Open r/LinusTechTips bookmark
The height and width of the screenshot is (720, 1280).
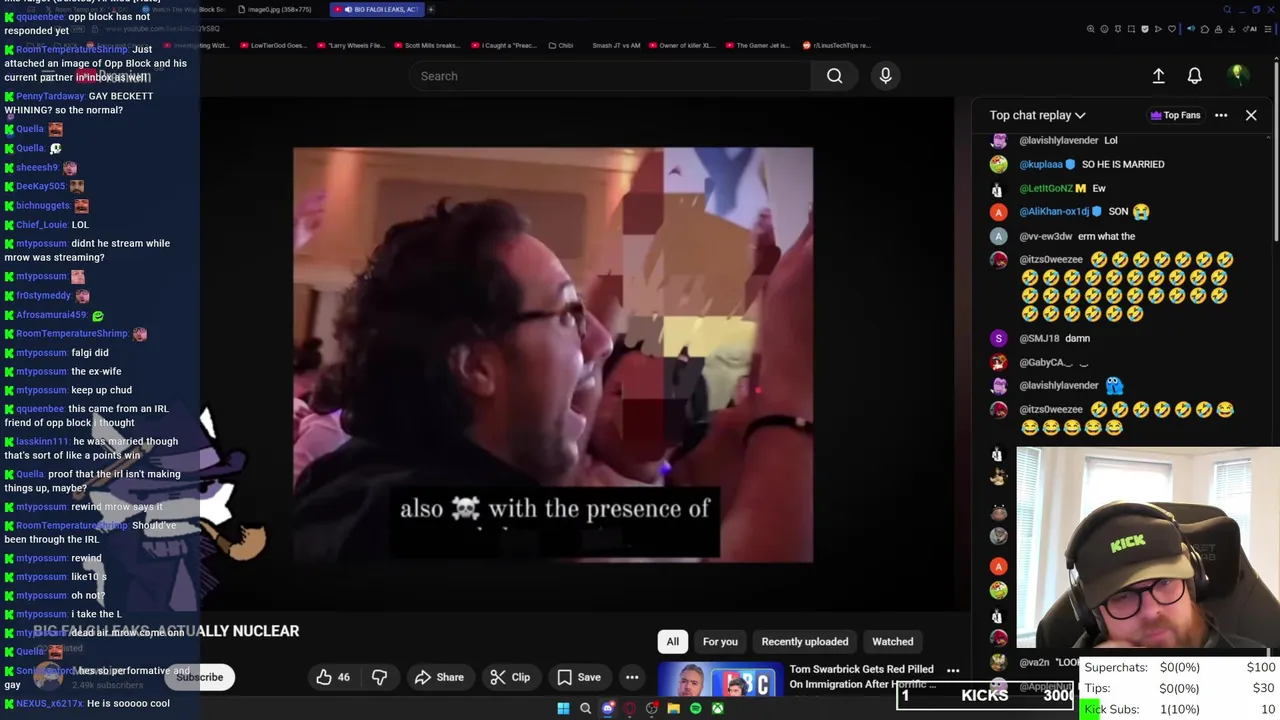pyautogui.click(x=836, y=45)
